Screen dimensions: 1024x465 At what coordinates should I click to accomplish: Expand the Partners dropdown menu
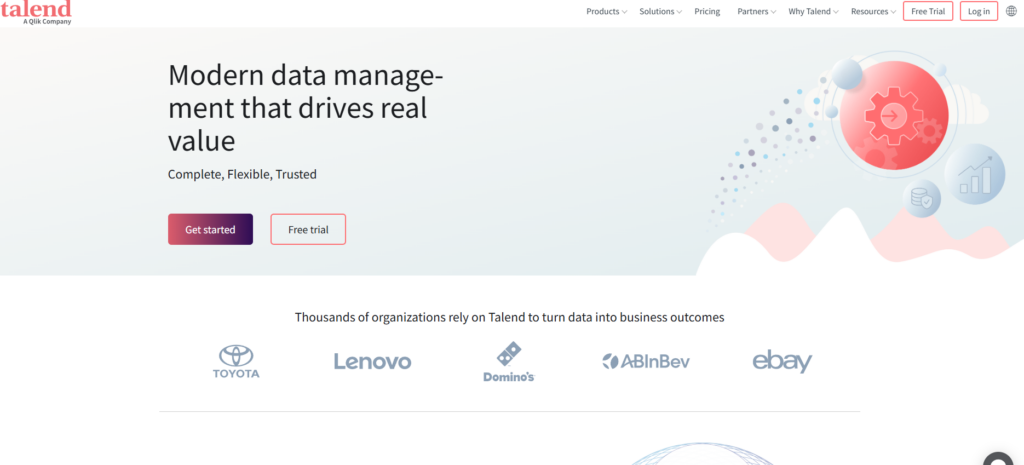point(757,12)
